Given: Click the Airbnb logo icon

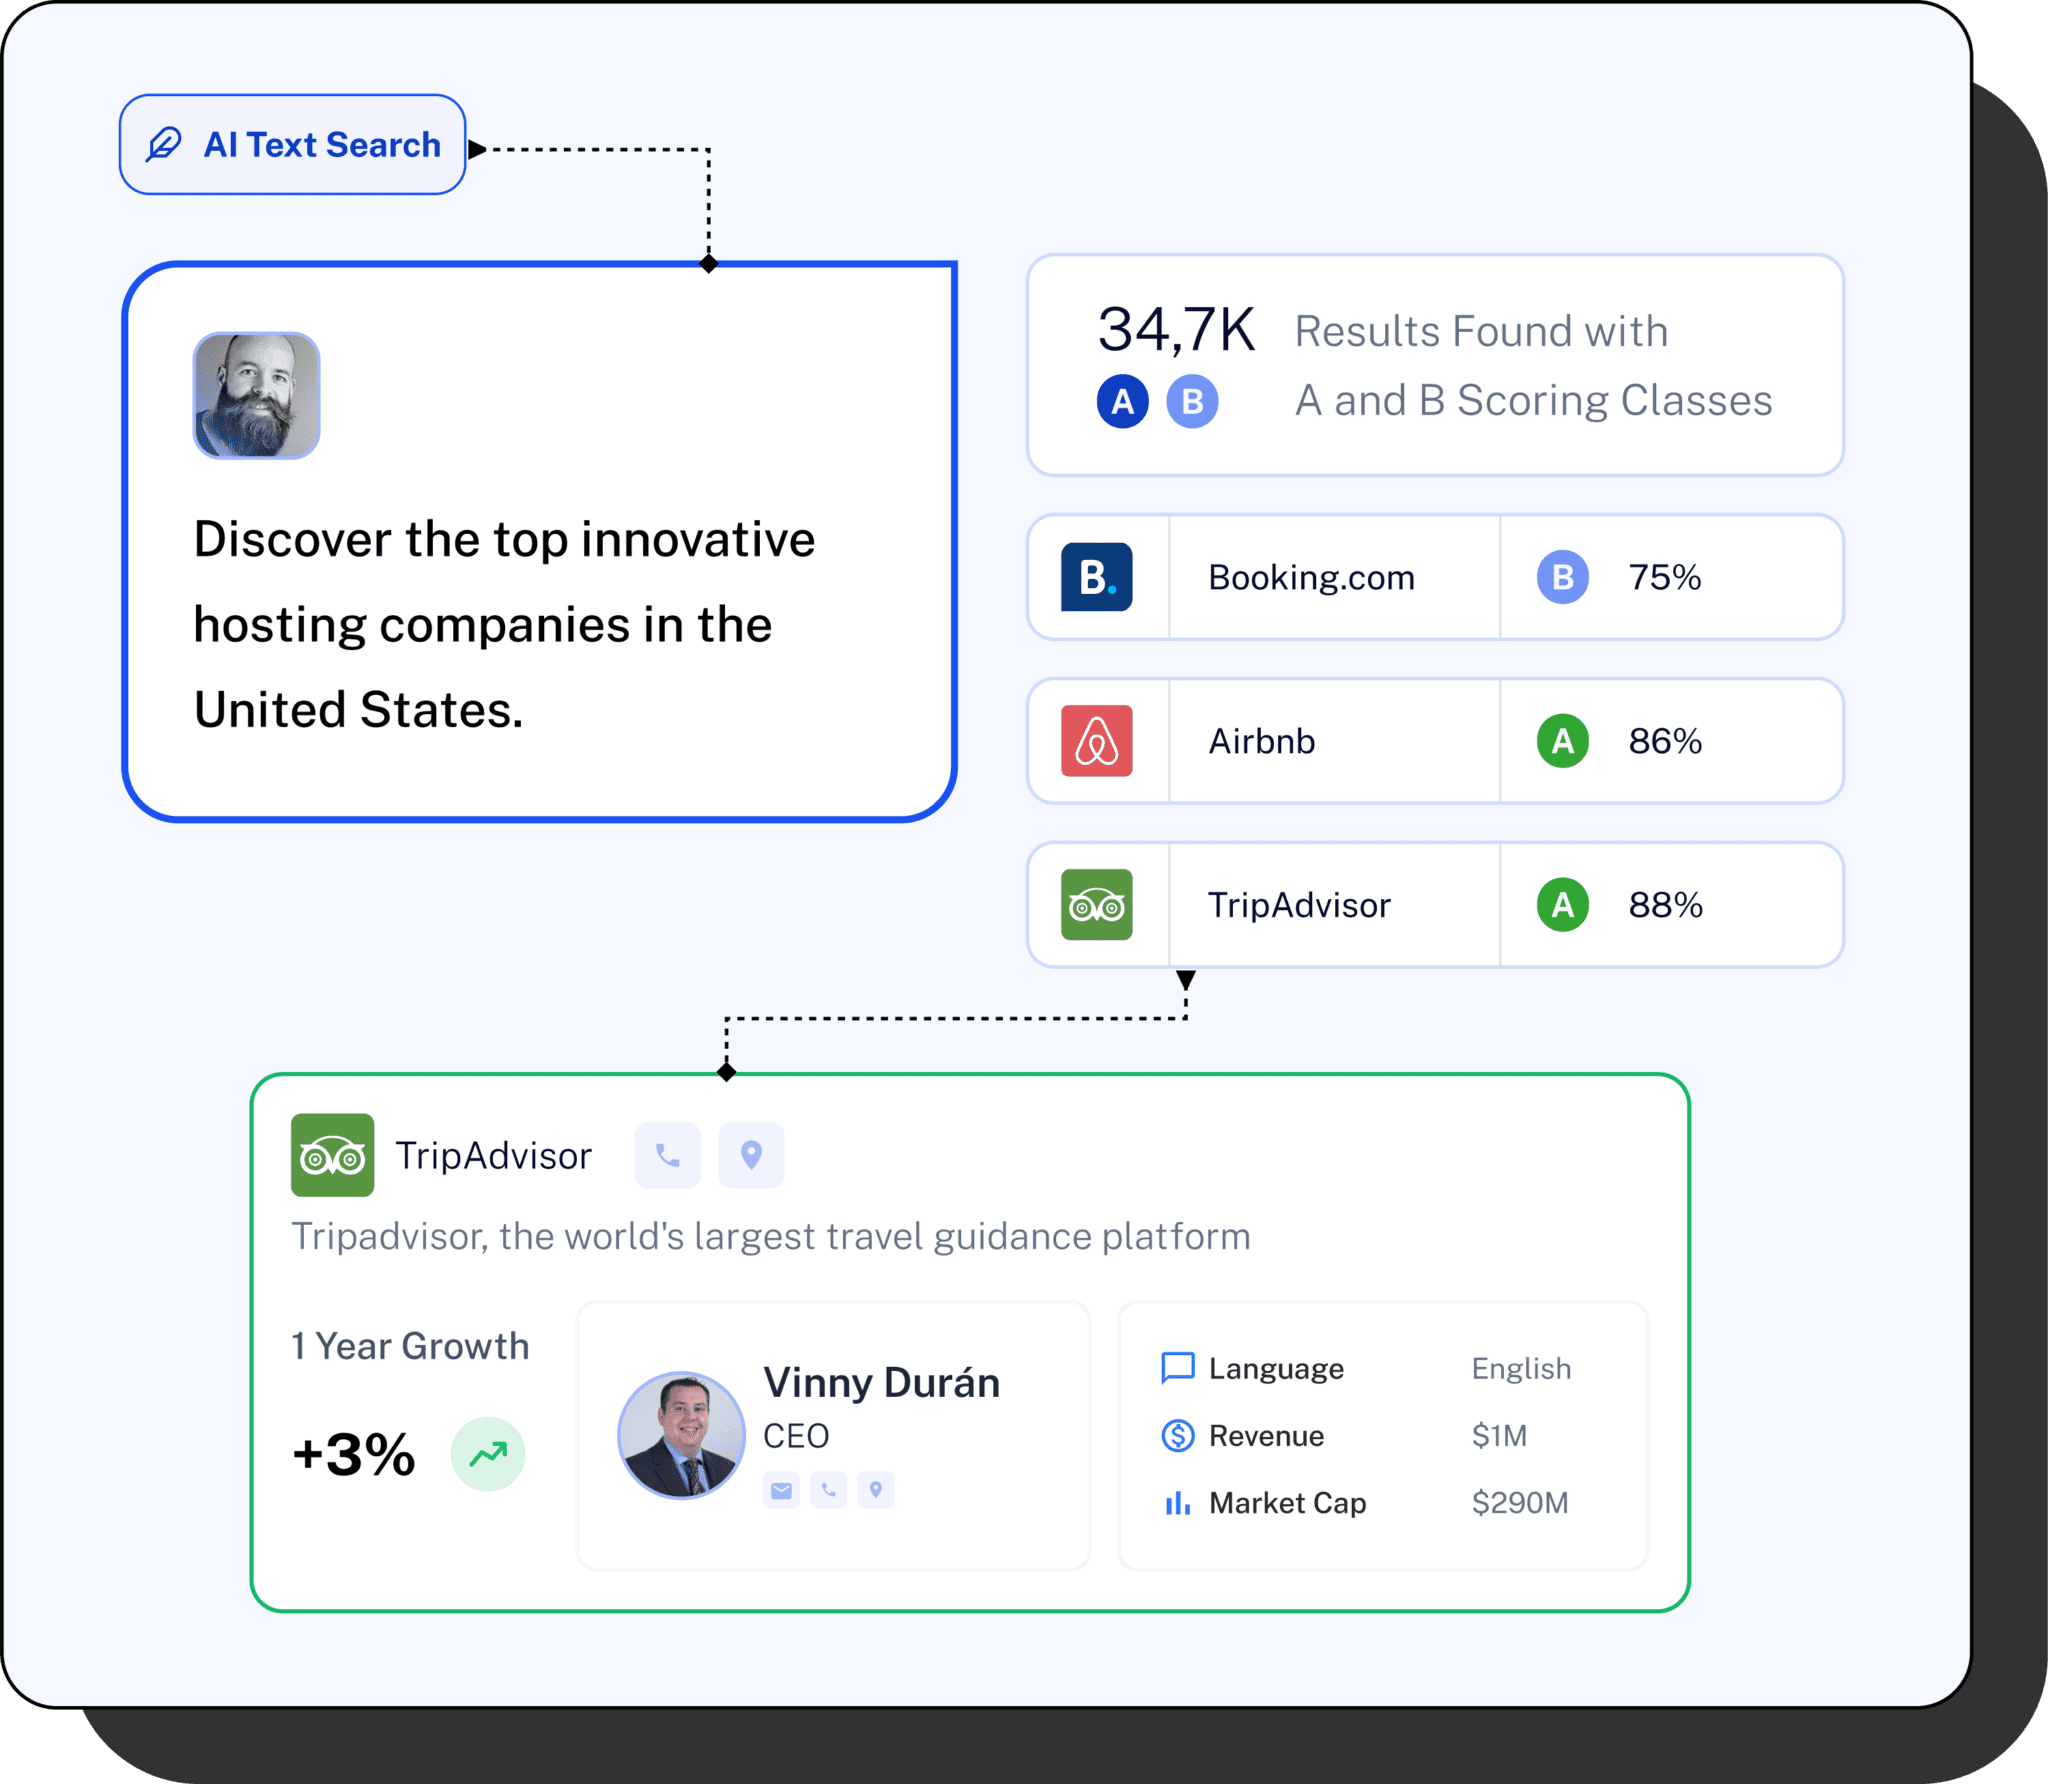Looking at the screenshot, I should [x=1097, y=741].
